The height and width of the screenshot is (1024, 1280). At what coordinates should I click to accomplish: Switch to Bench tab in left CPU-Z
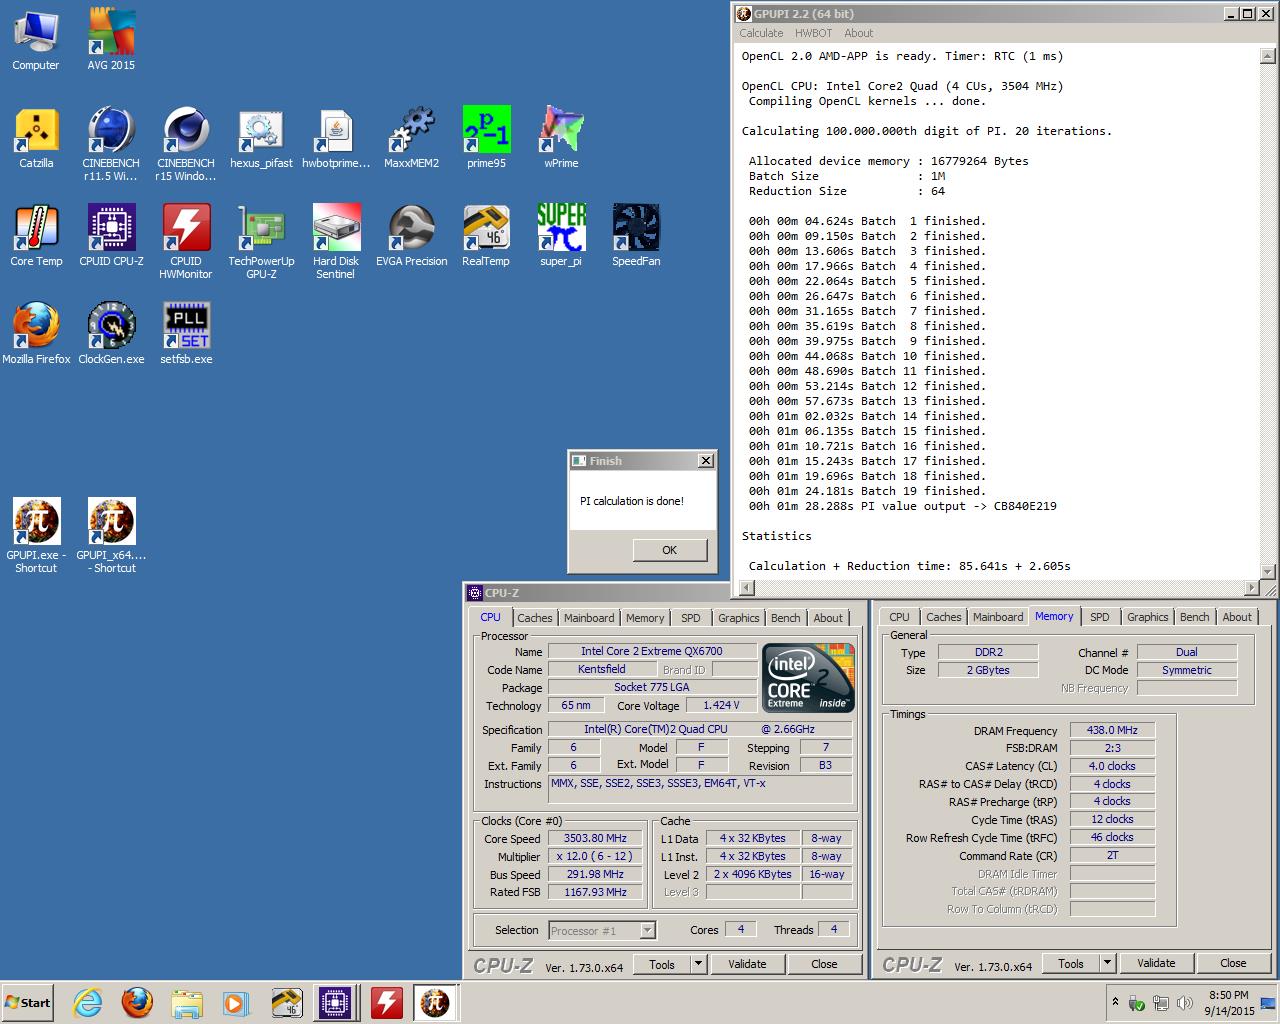[x=786, y=618]
